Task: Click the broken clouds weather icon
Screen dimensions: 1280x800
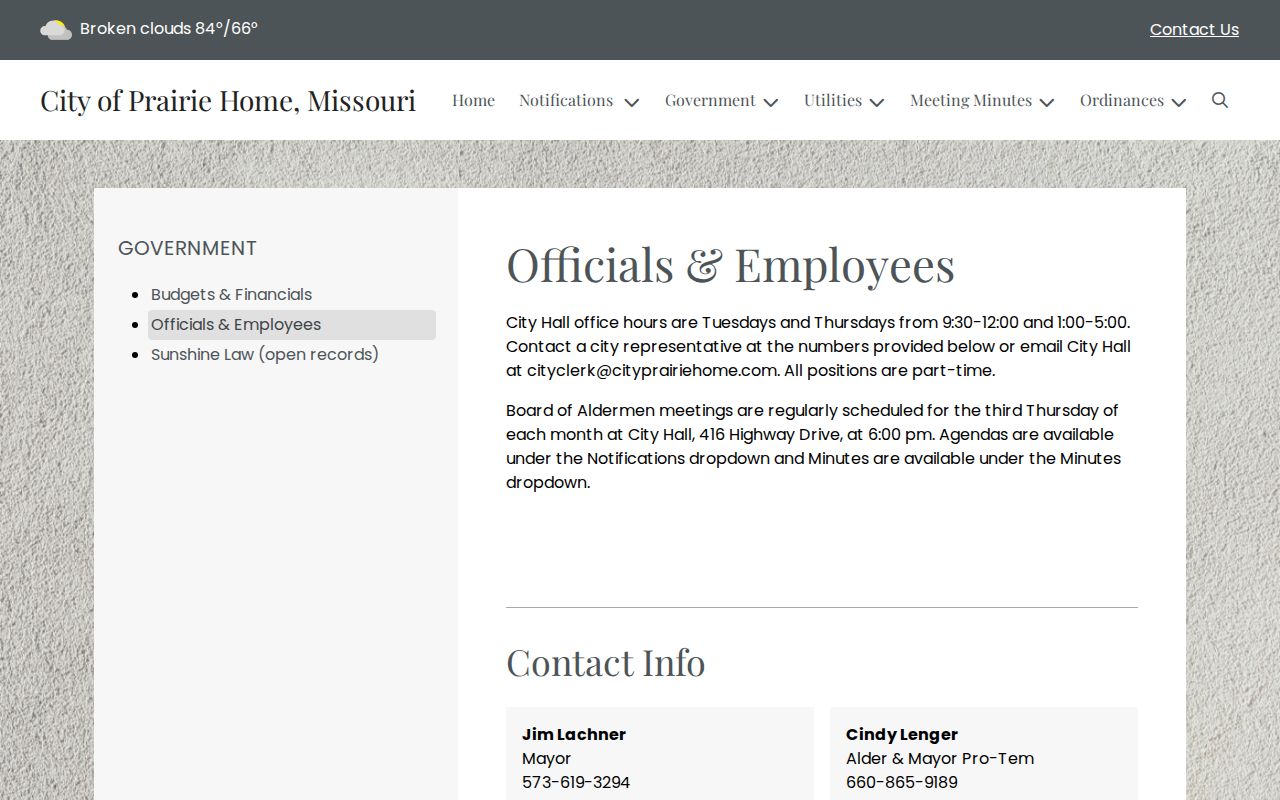Action: tap(56, 30)
